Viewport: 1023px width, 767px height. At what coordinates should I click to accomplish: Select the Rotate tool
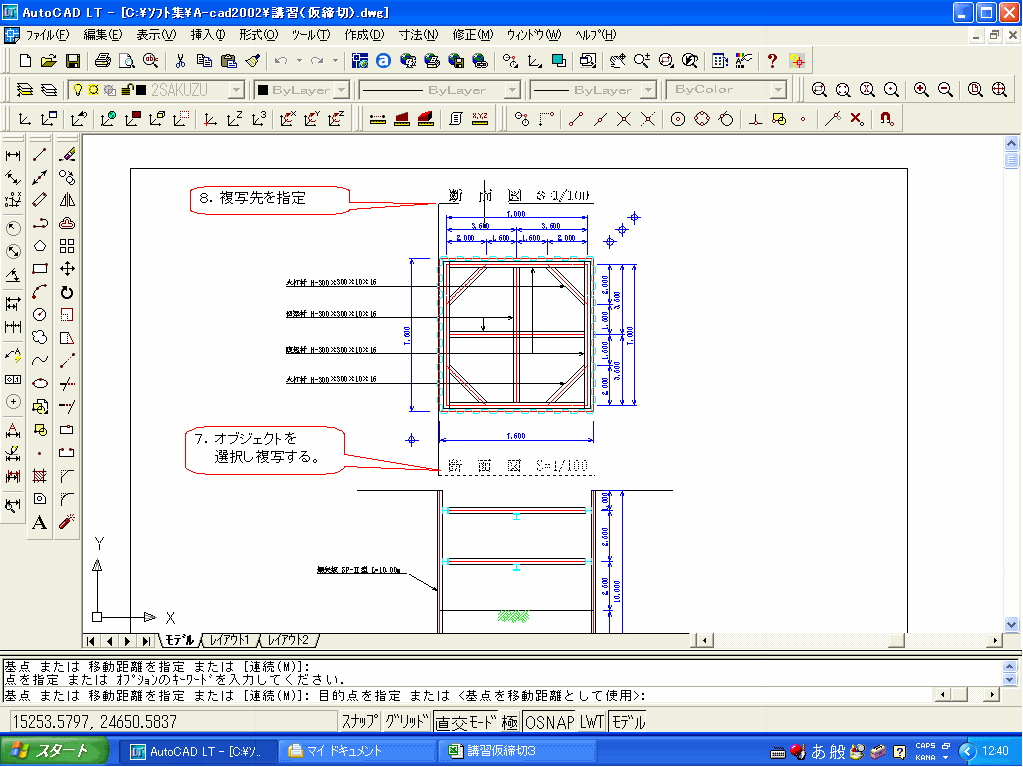pyautogui.click(x=67, y=292)
